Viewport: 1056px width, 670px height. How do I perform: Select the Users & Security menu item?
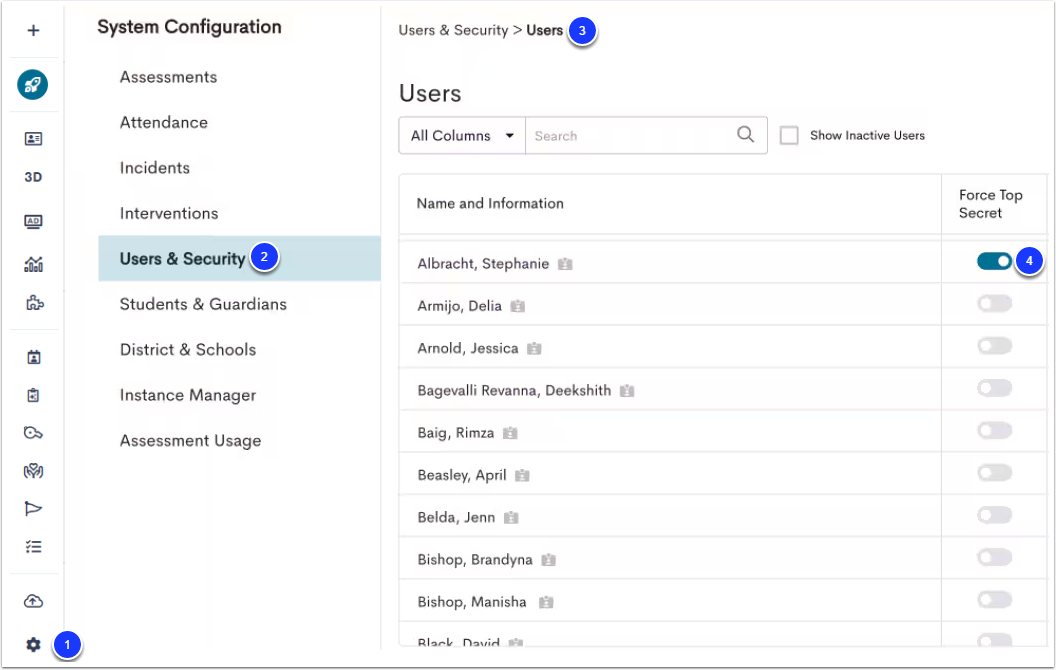pyautogui.click(x=239, y=259)
